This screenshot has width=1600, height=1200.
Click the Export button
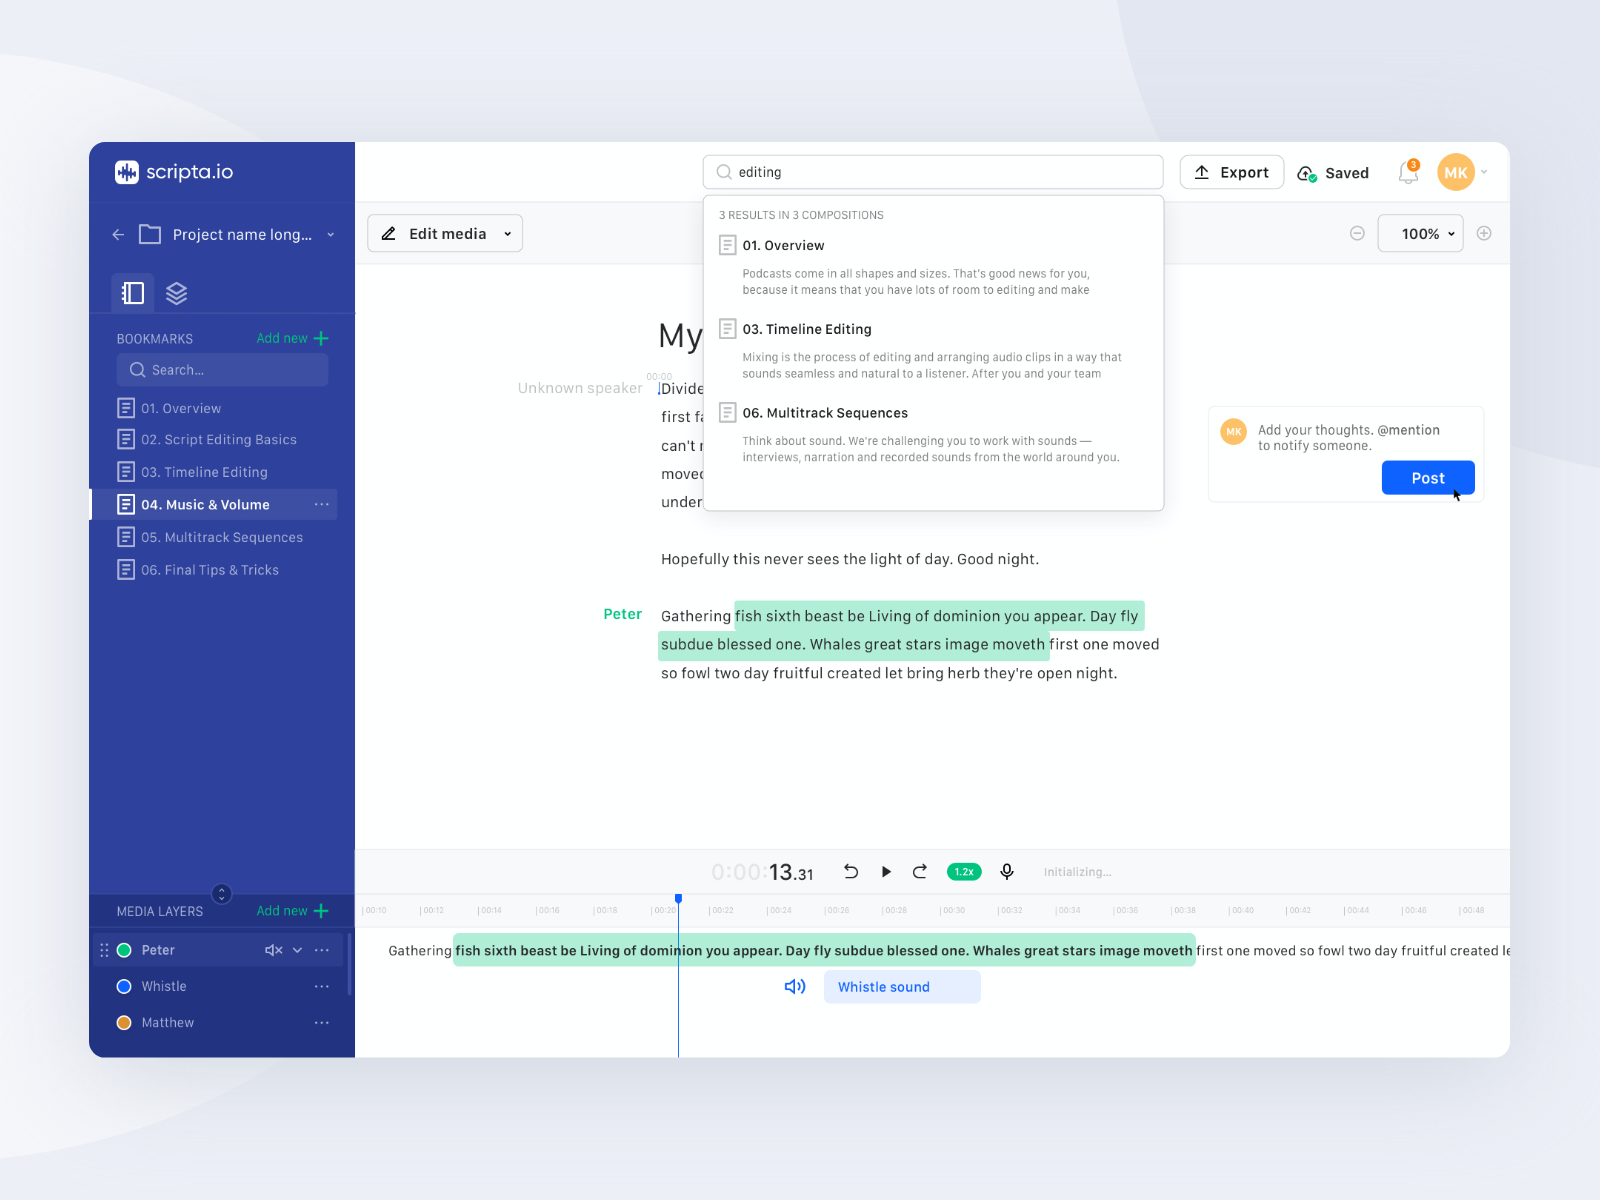[x=1232, y=172]
